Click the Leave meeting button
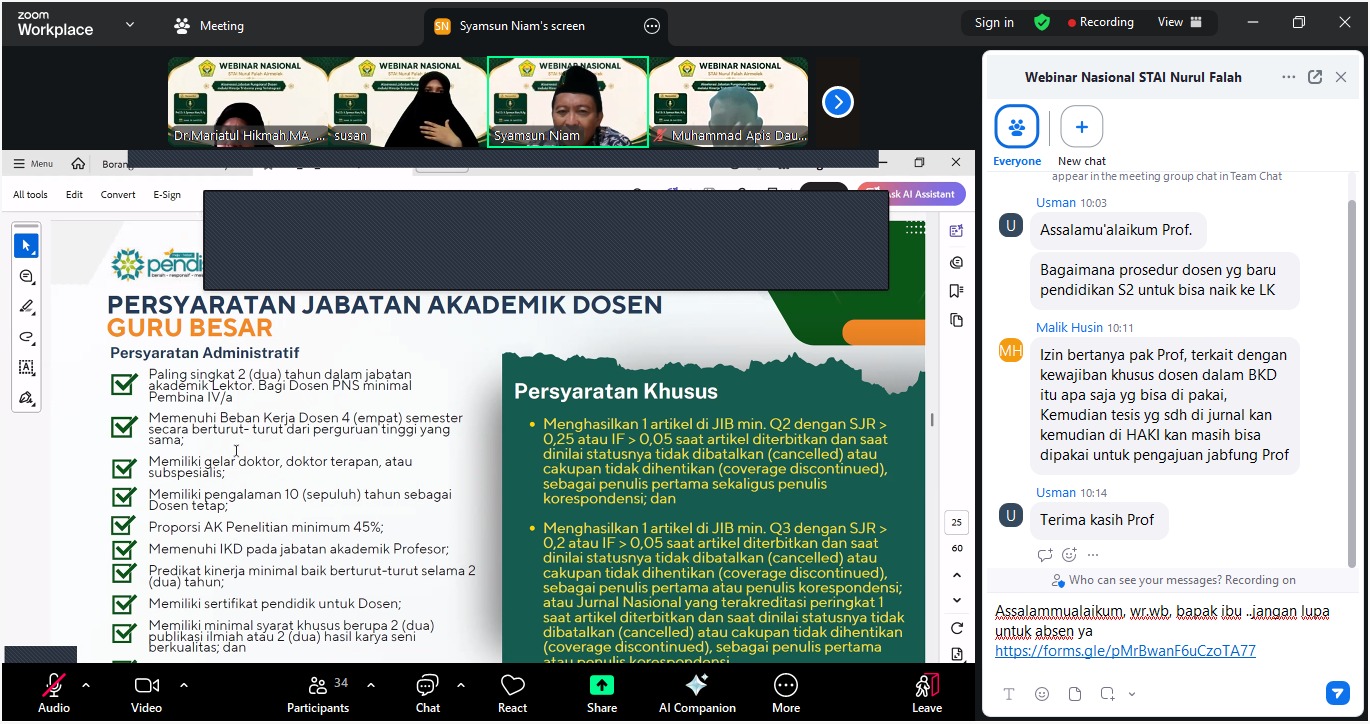This screenshot has width=1370, height=724. coord(927,693)
